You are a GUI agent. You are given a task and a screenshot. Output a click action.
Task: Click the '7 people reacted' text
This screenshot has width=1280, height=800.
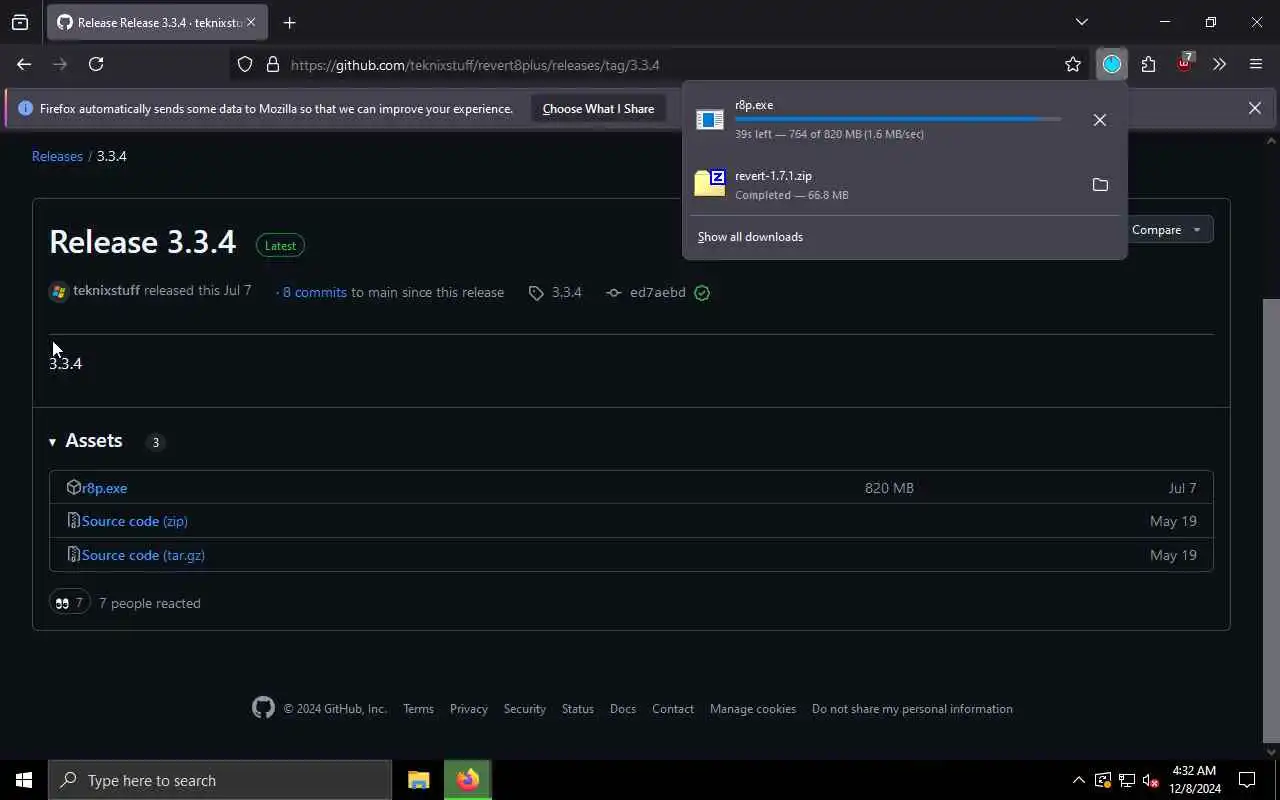150,603
